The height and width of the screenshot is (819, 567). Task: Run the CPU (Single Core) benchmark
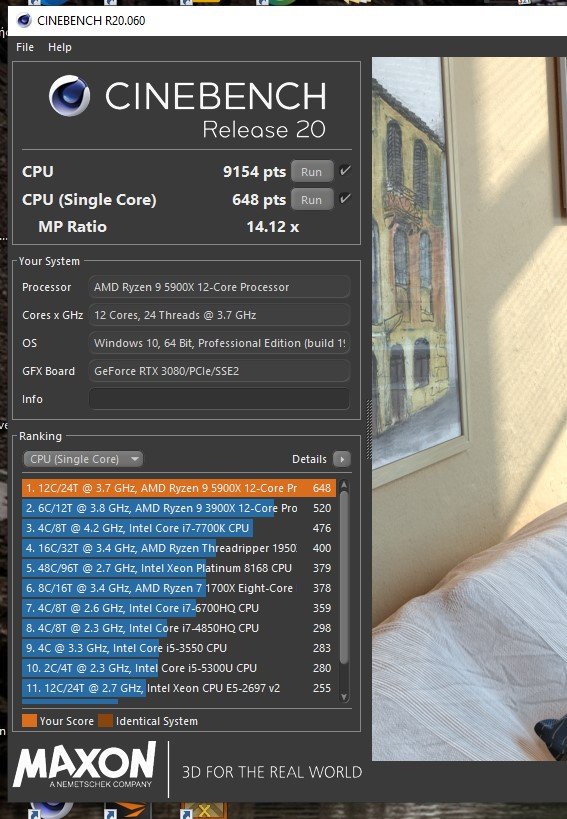[312, 200]
